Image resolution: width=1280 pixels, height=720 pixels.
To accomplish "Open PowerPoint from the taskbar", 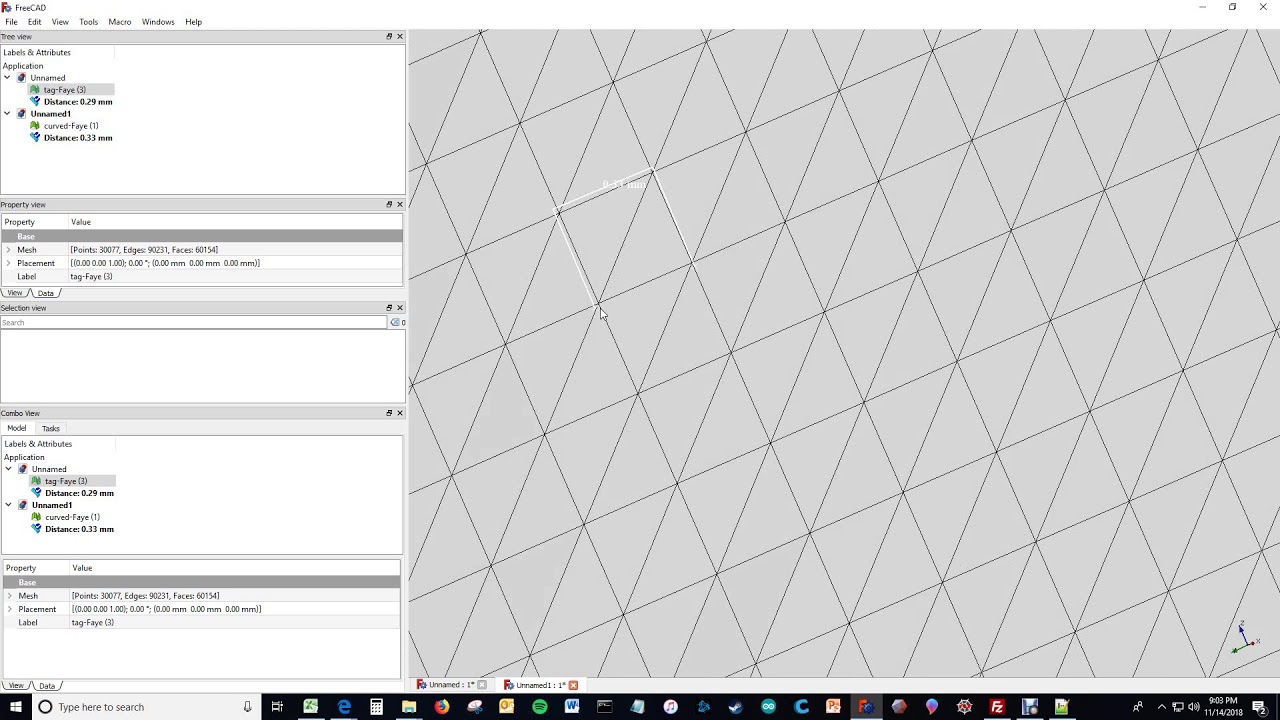I will click(x=833, y=707).
